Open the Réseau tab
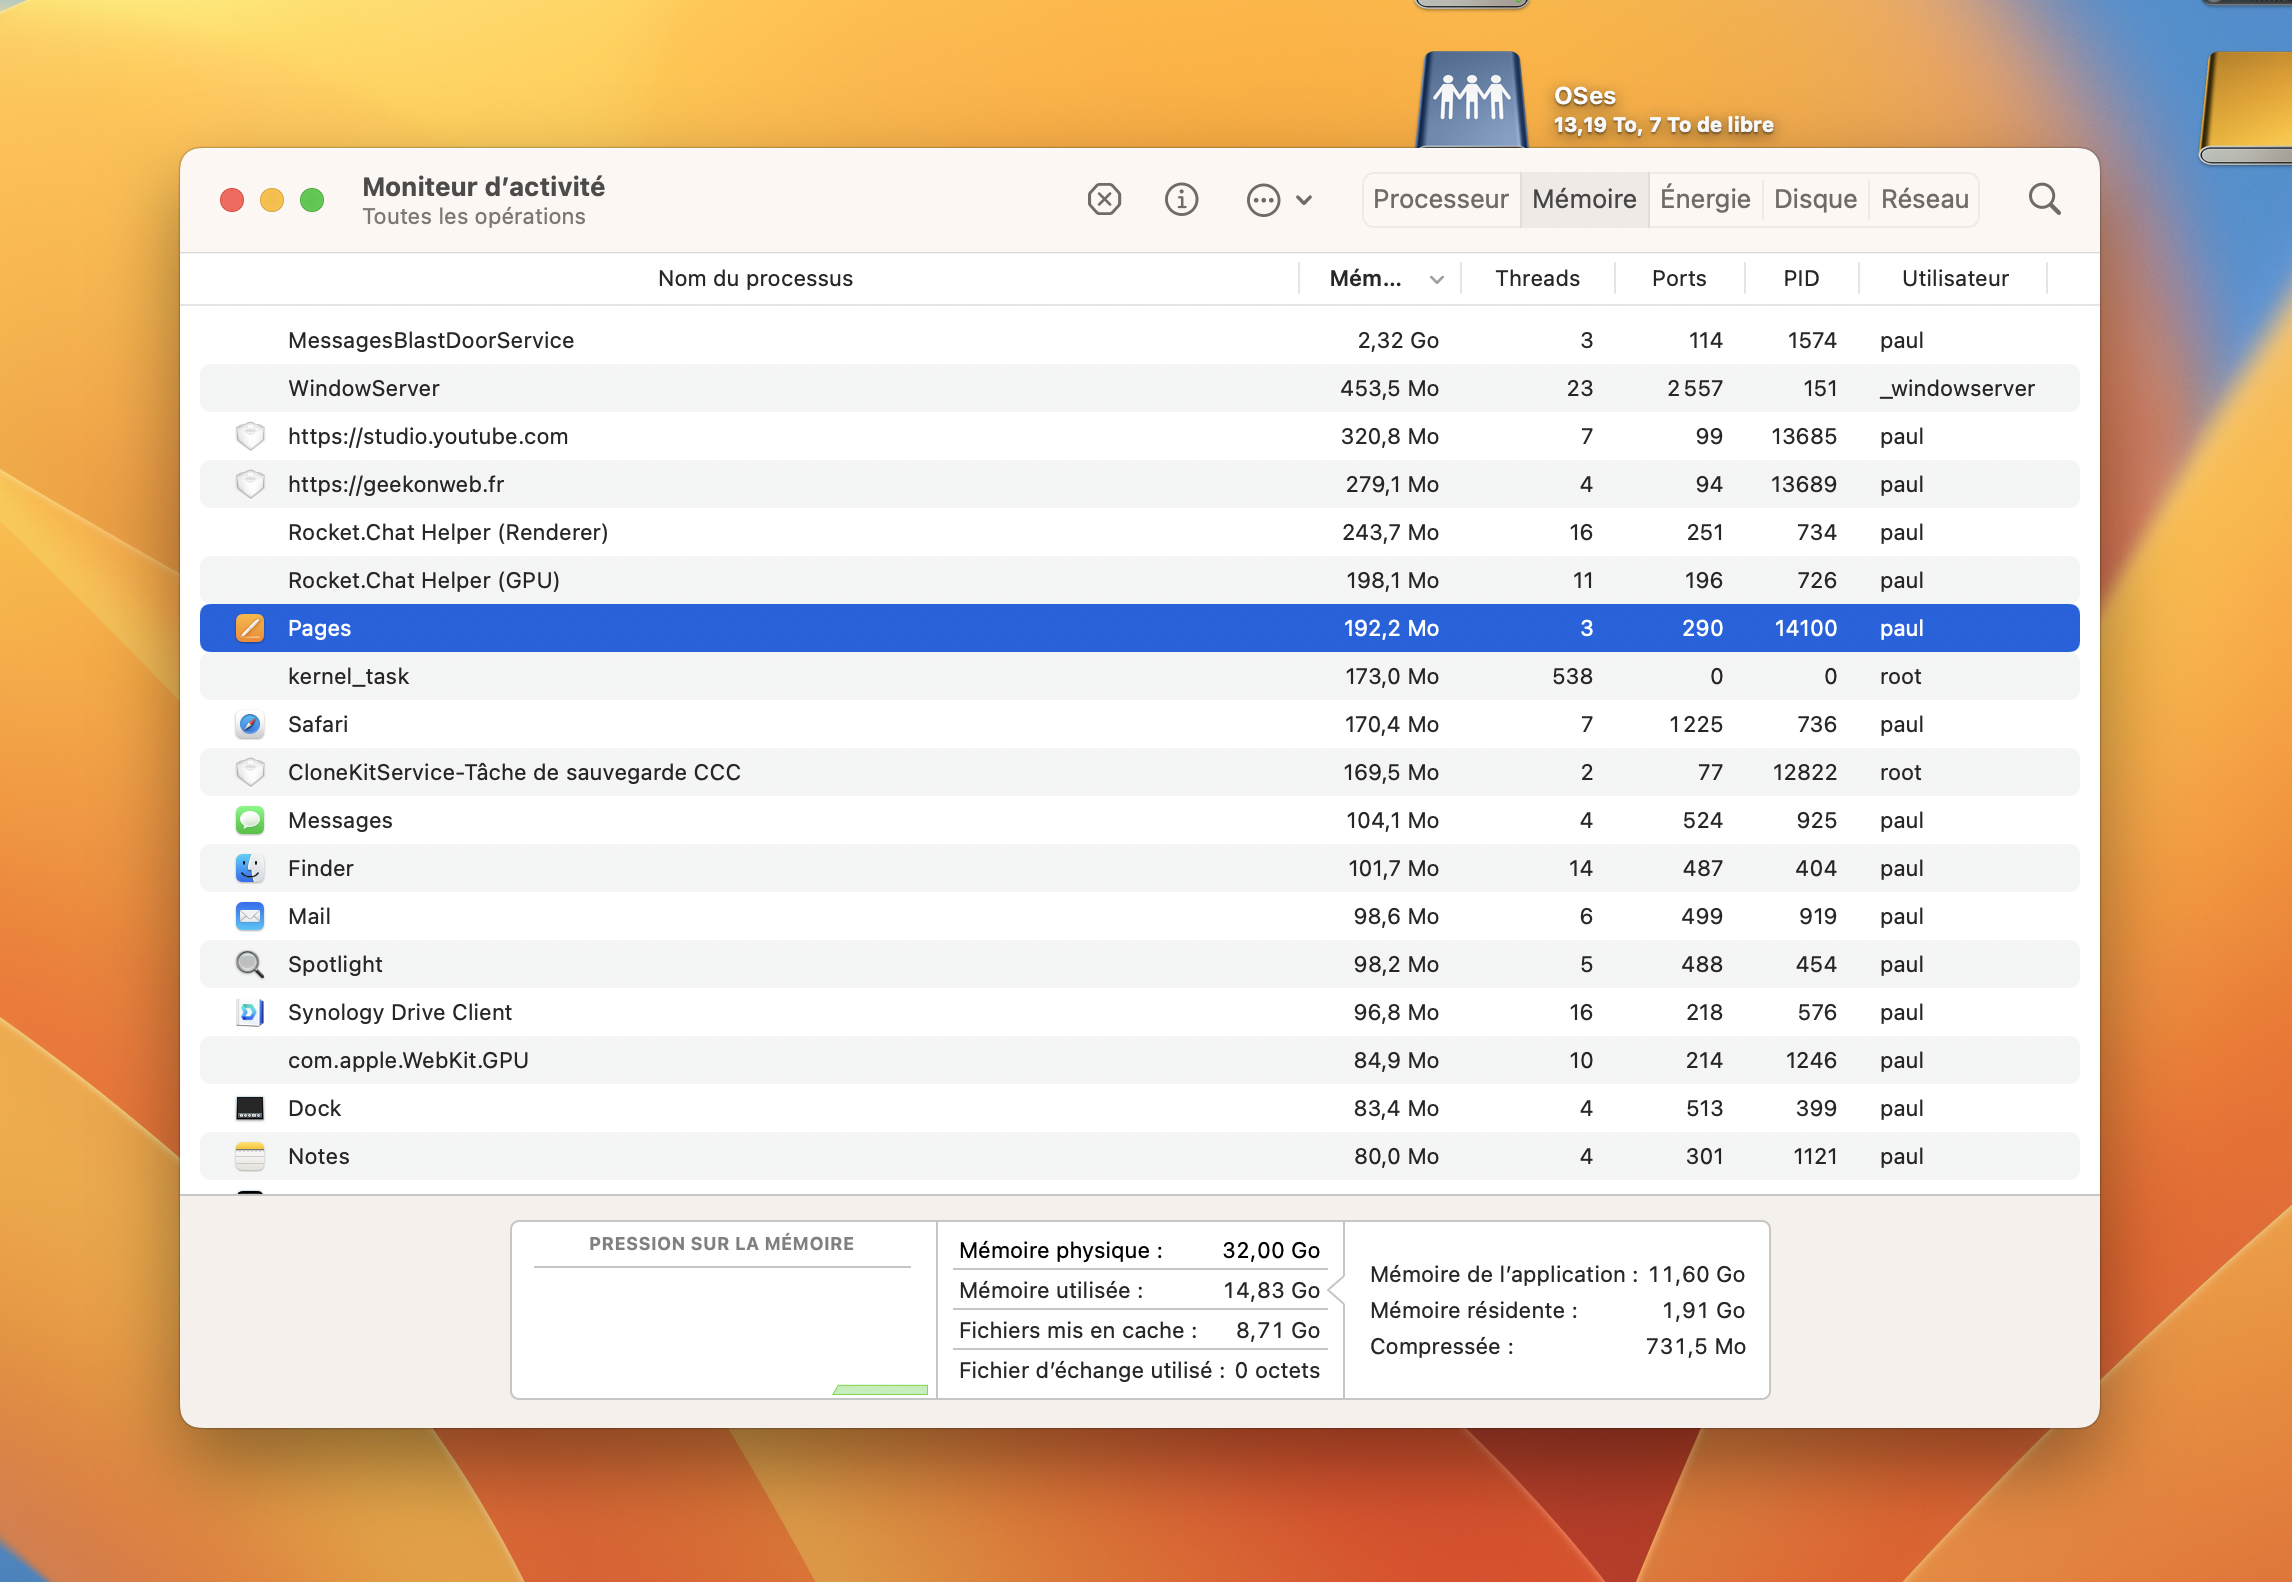The height and width of the screenshot is (1582, 2292). 1924,199
